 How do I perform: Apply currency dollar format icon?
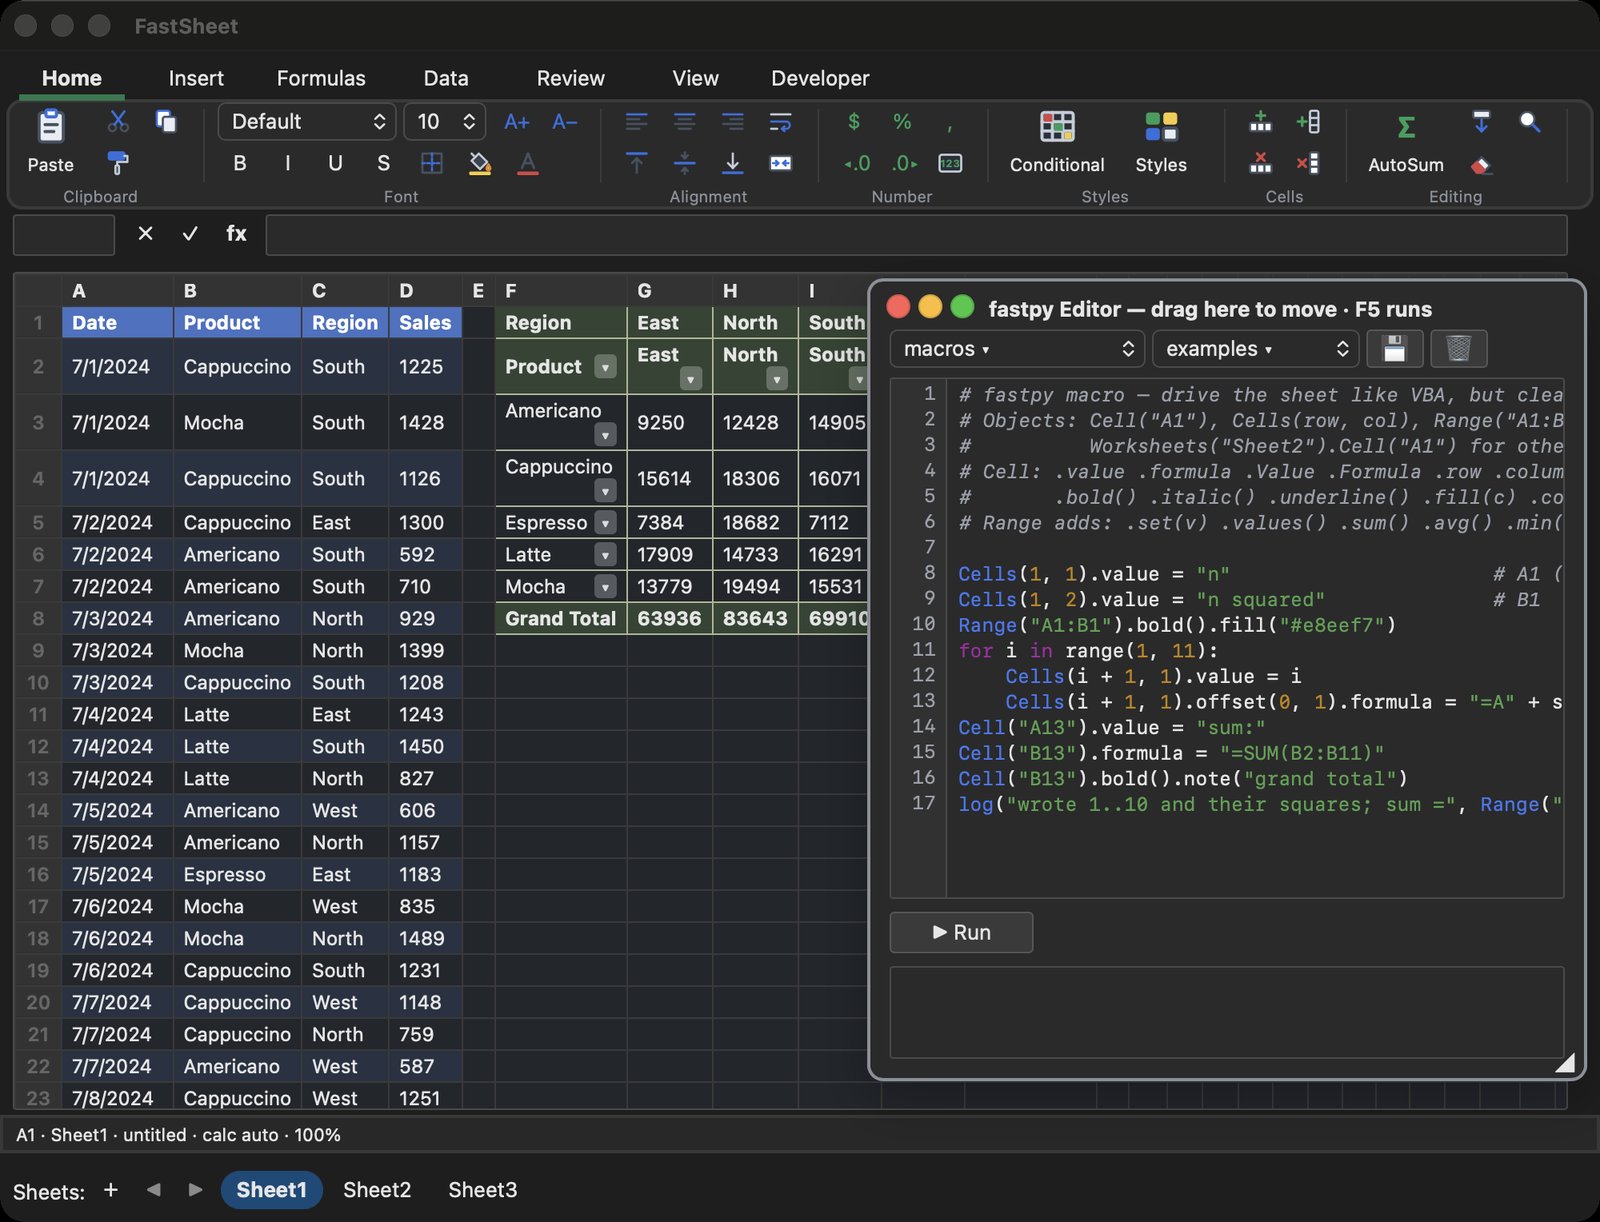[854, 122]
